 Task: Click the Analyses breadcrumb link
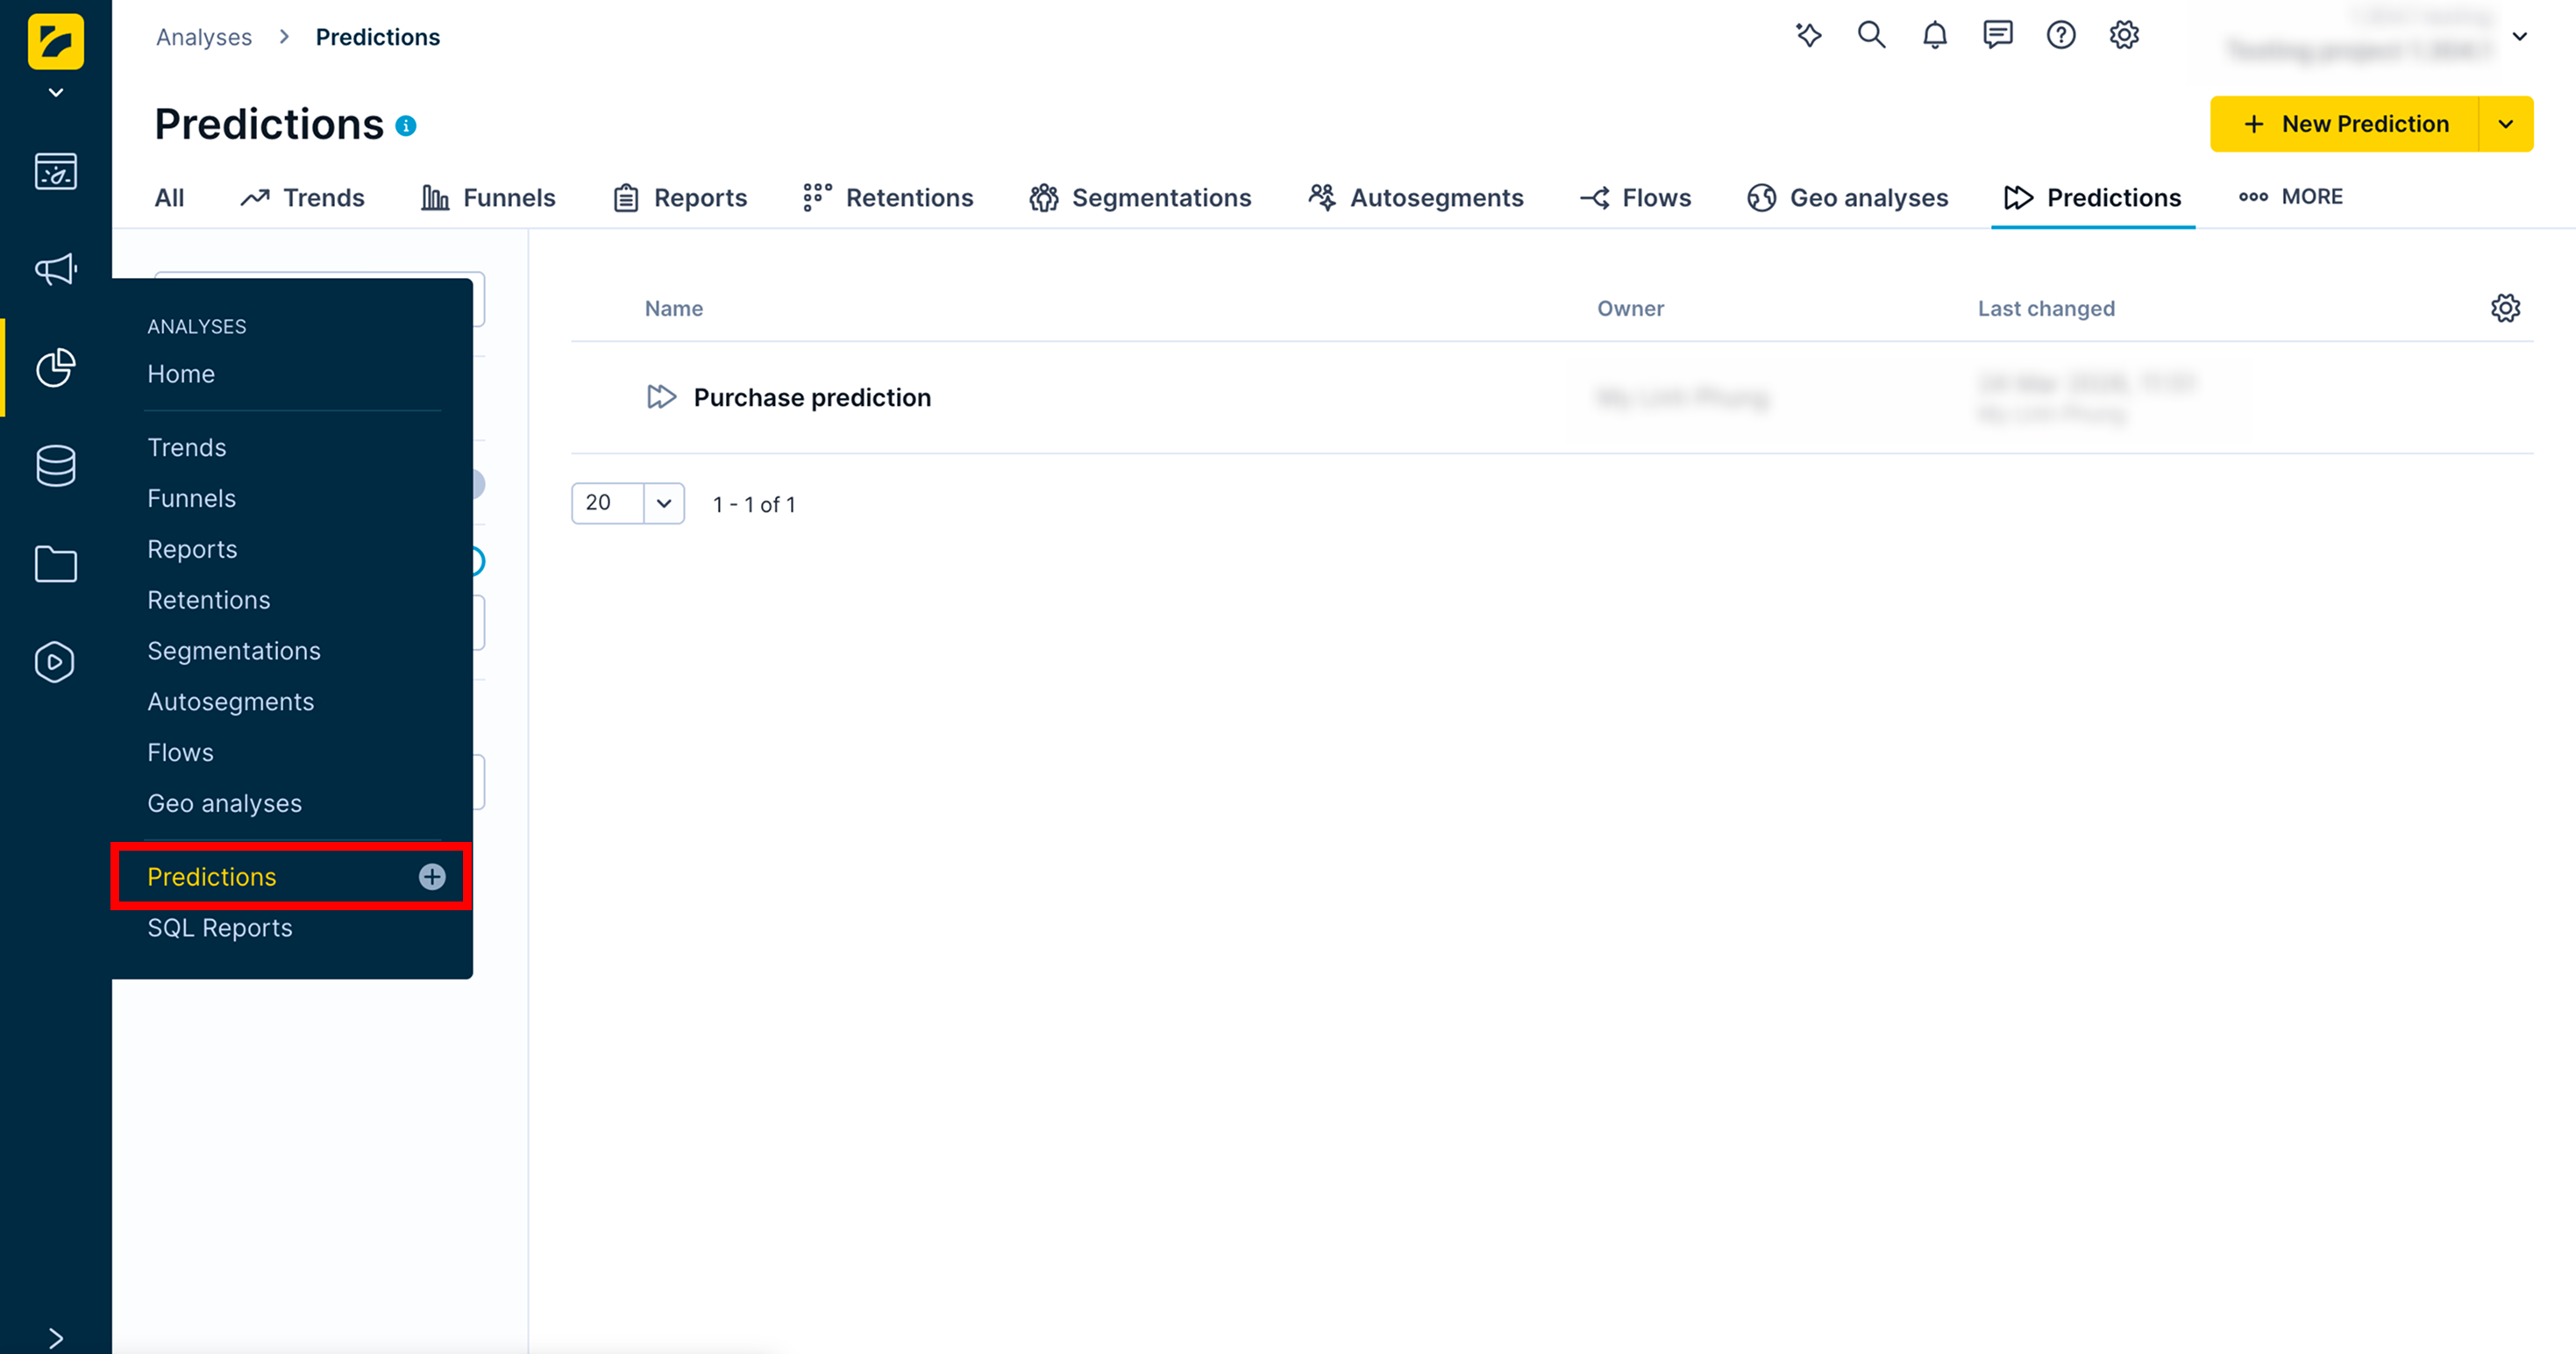pos(204,37)
